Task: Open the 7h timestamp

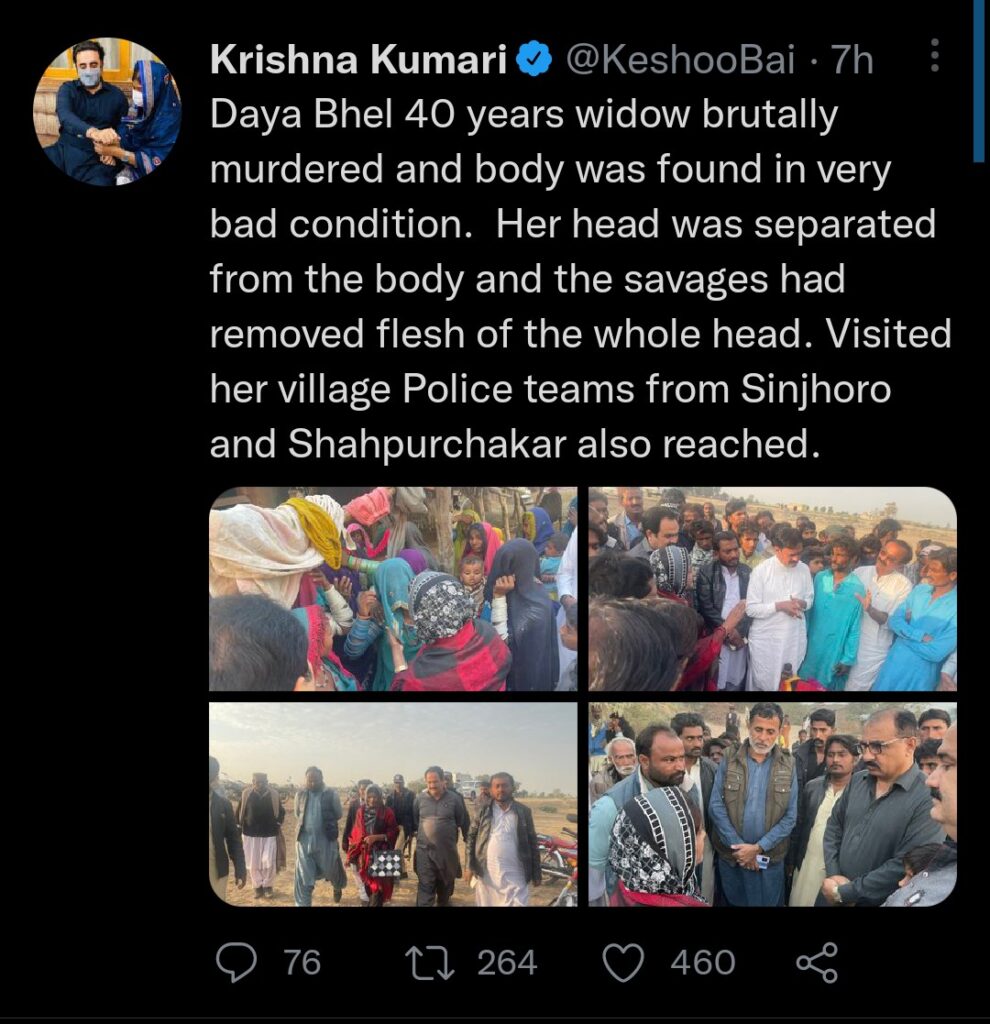Action: point(852,59)
